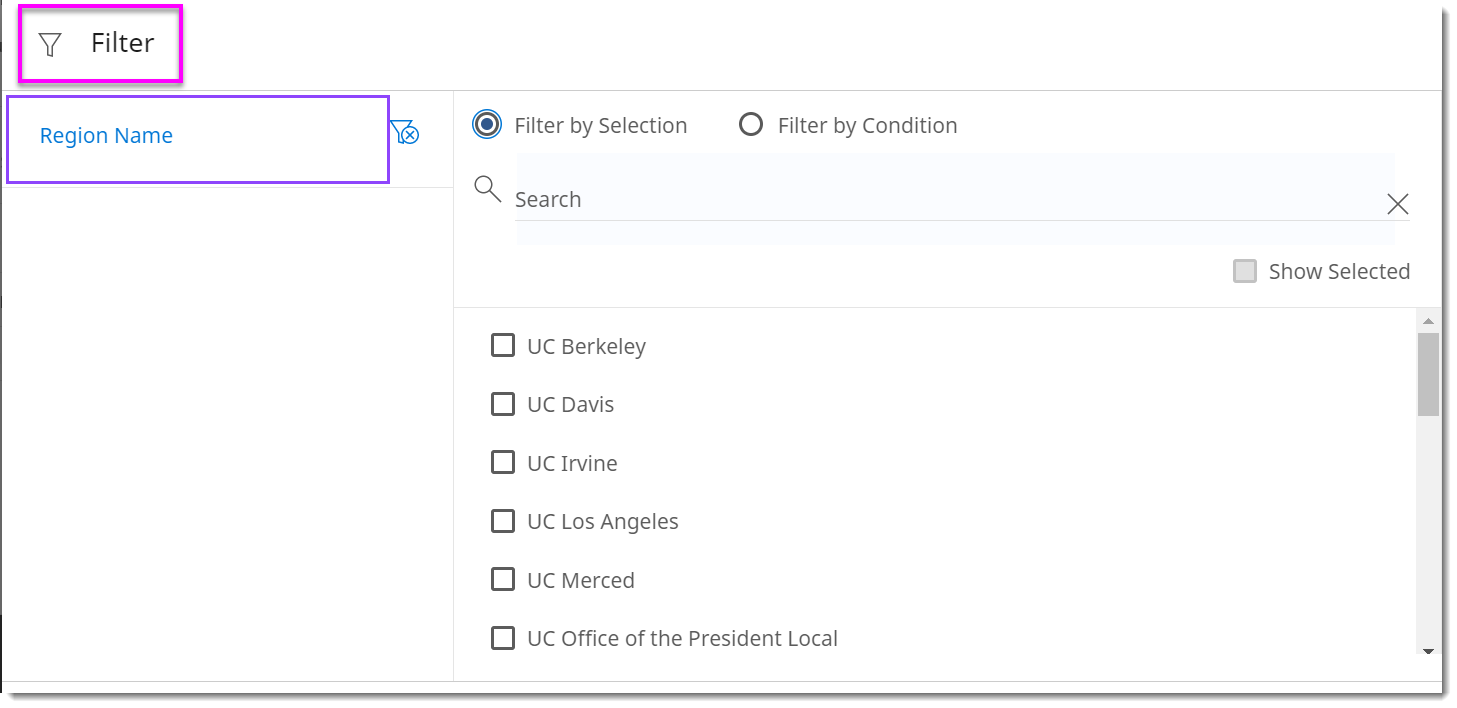
Task: Check the UC Davis checkbox
Action: coord(503,404)
